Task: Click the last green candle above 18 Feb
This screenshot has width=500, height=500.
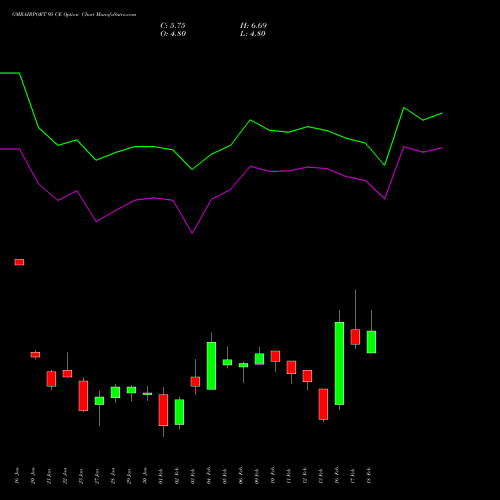Action: (x=371, y=342)
